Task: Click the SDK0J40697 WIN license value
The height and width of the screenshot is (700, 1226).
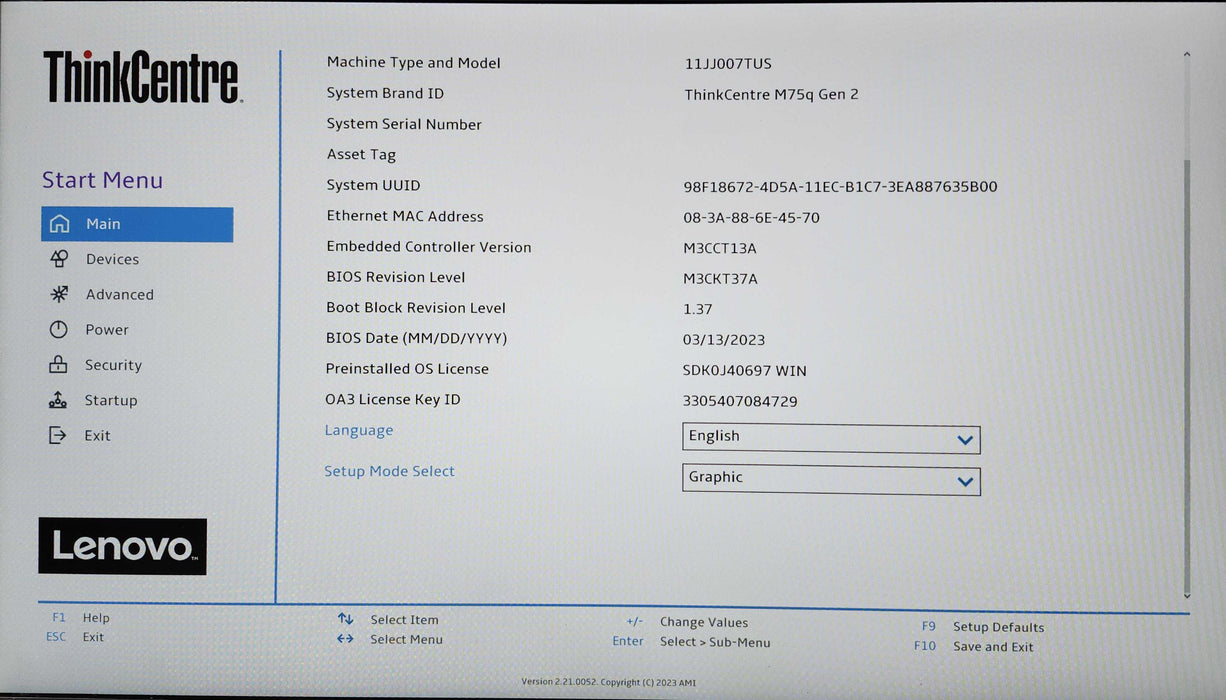Action: pyautogui.click(x=745, y=371)
